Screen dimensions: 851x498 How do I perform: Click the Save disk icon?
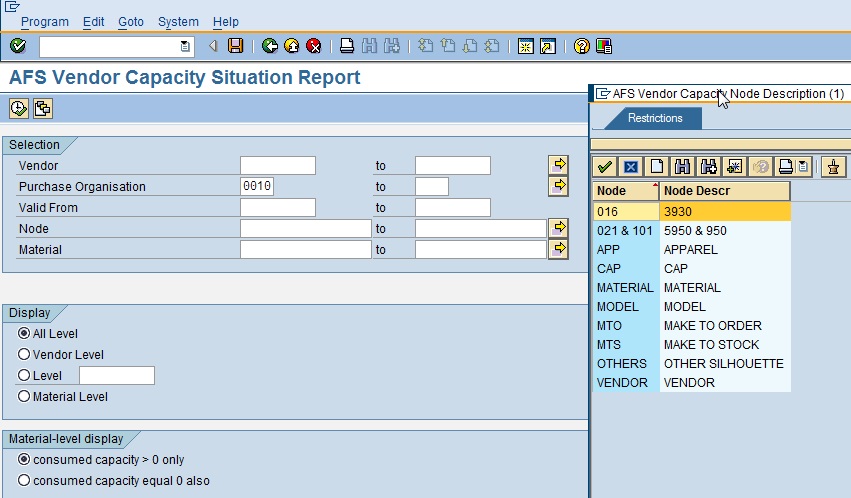coord(236,46)
